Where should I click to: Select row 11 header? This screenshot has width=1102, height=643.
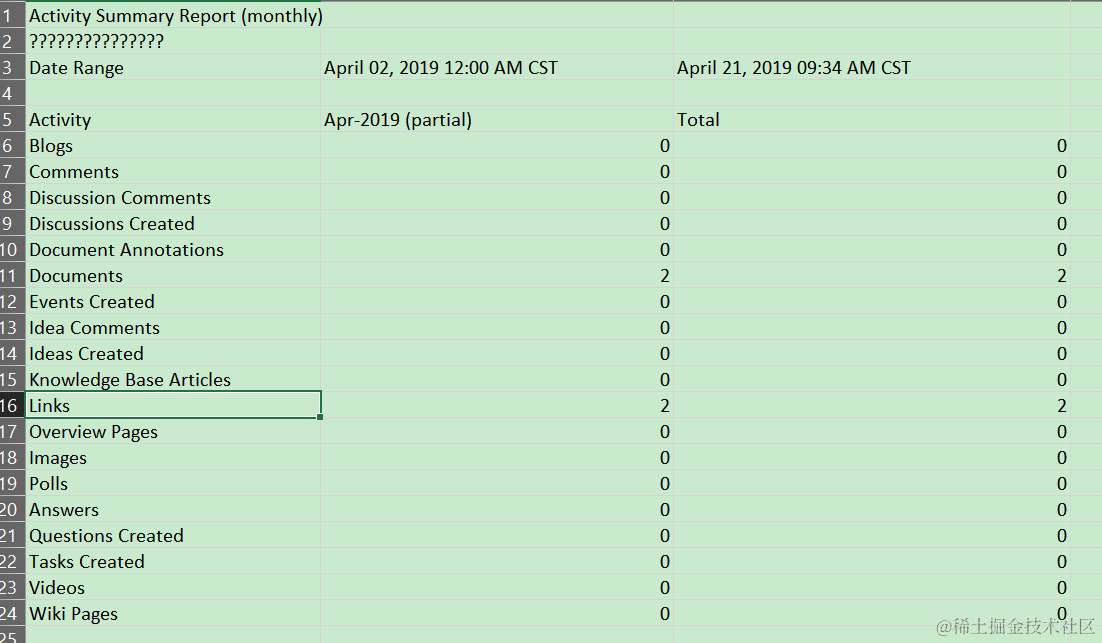pos(10,276)
